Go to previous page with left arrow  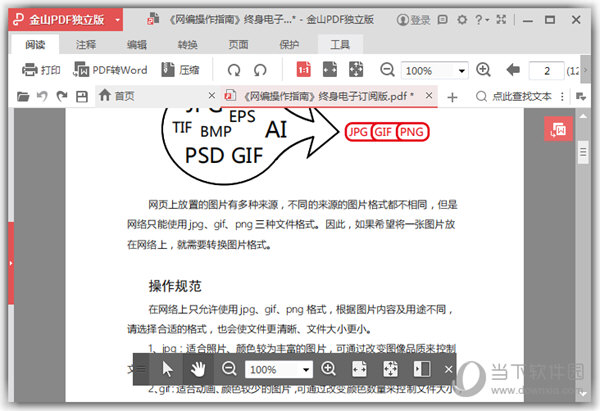[513, 70]
